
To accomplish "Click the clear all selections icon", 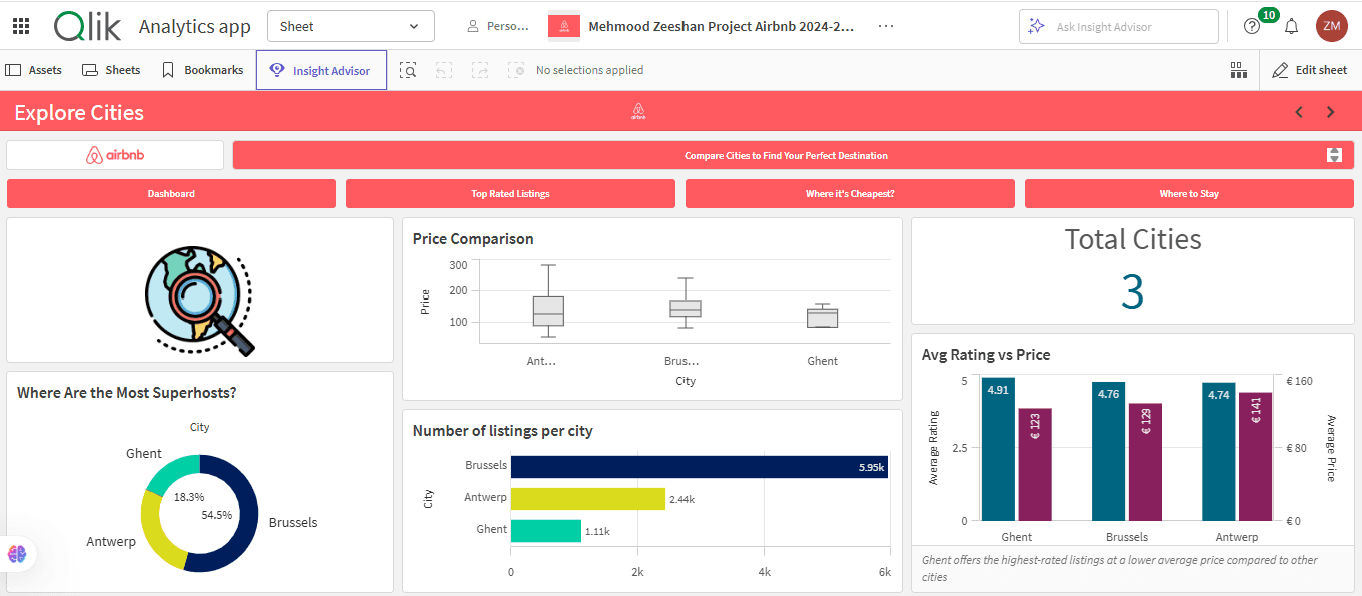I will 516,70.
